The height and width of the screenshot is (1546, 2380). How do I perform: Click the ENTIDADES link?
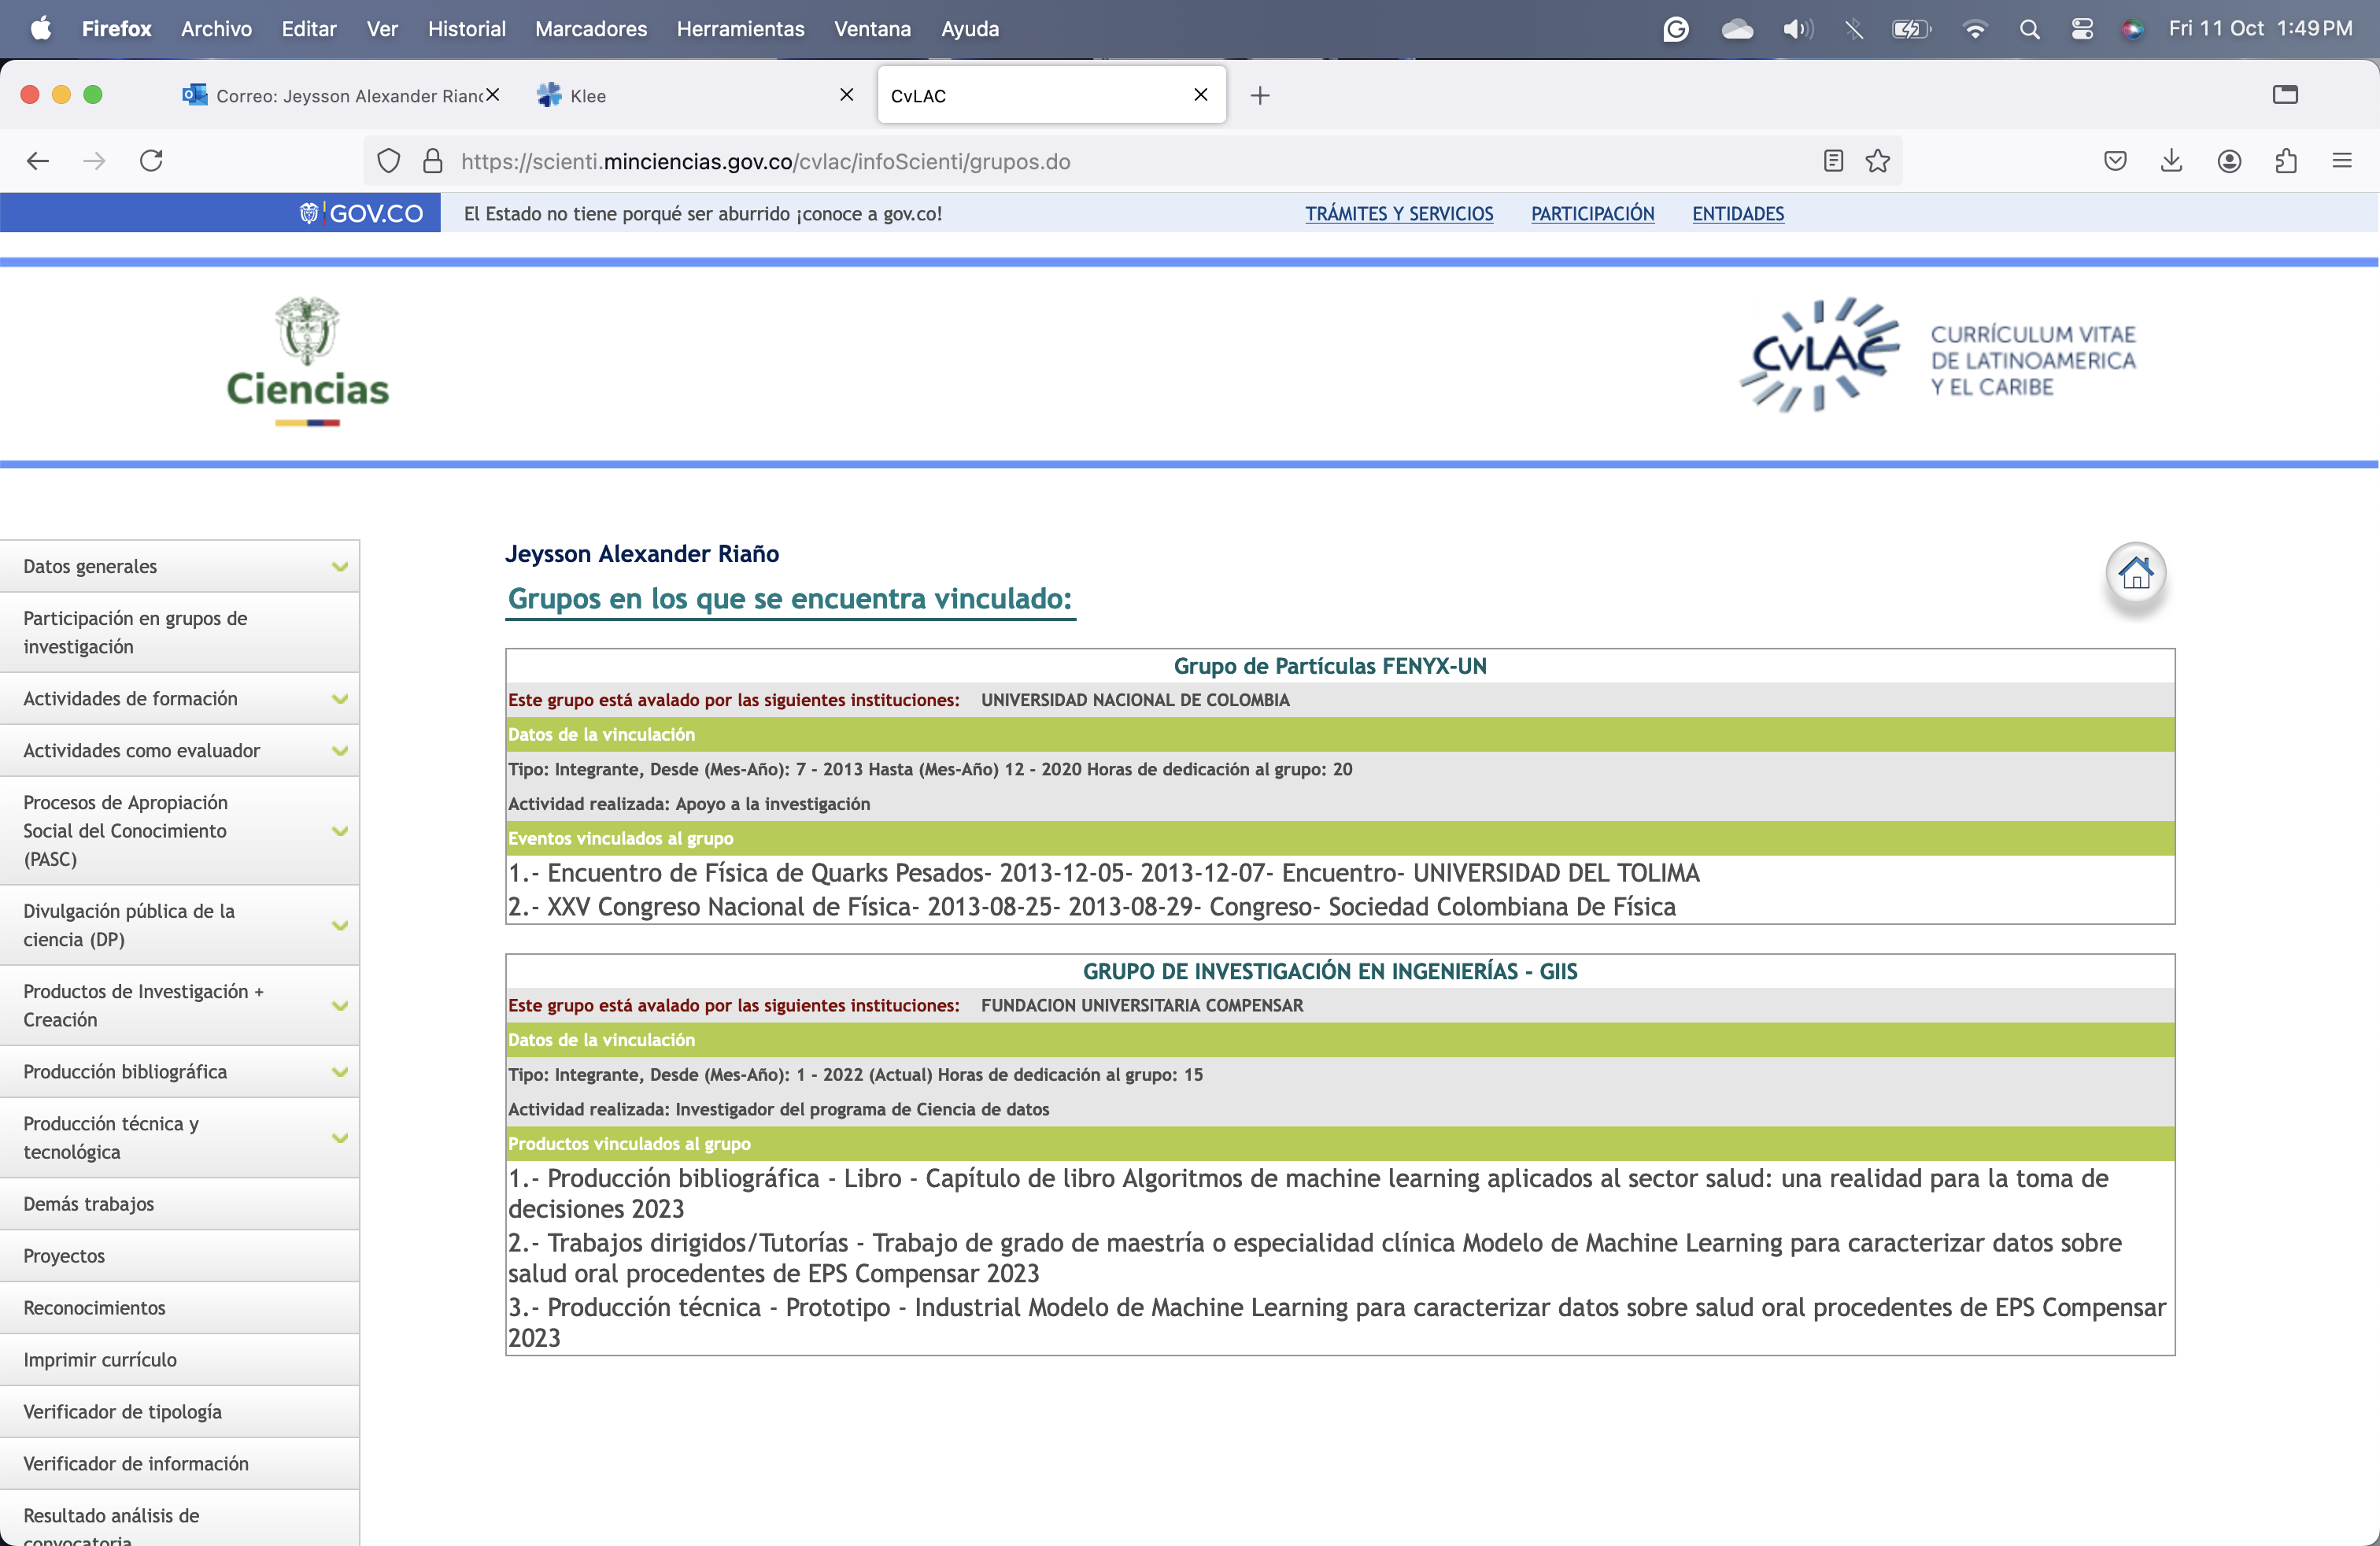1737,214
